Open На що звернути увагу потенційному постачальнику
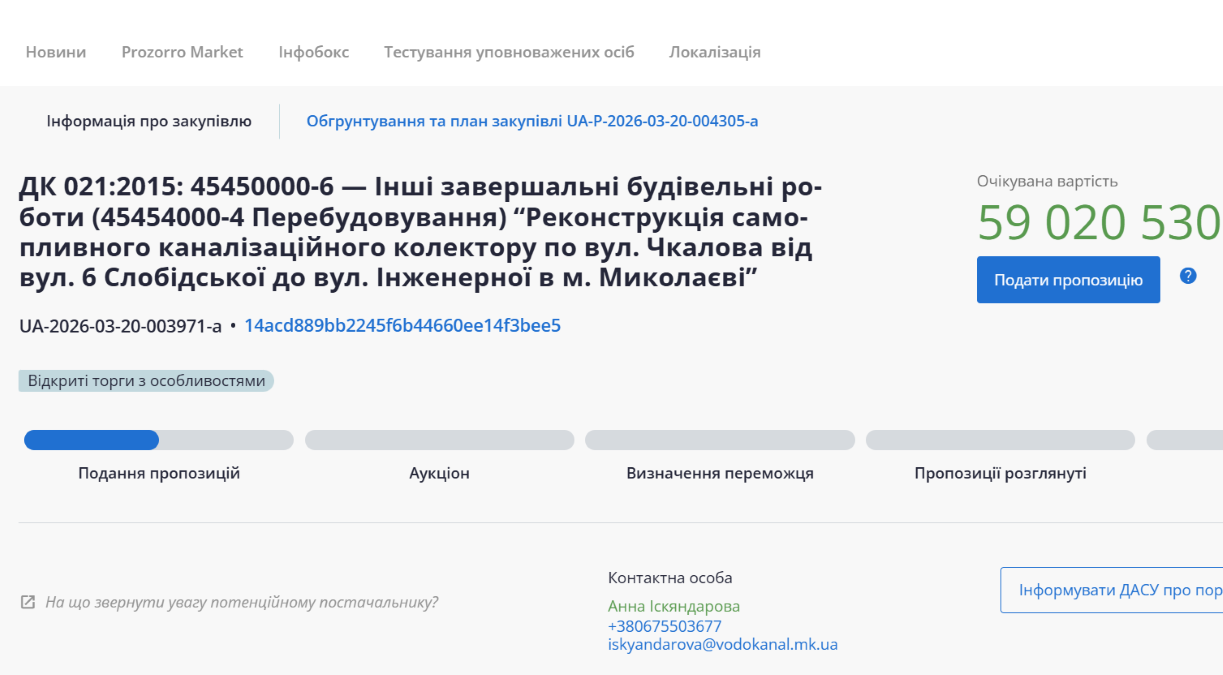Screen dimensions: 1223x675 point(241,603)
